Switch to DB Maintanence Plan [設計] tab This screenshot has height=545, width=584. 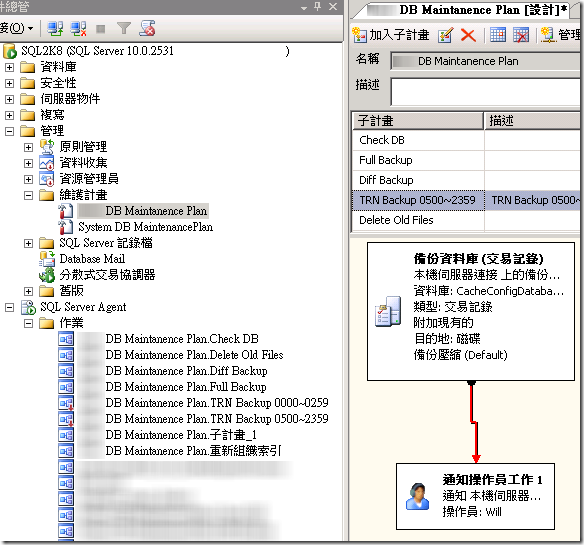(466, 10)
